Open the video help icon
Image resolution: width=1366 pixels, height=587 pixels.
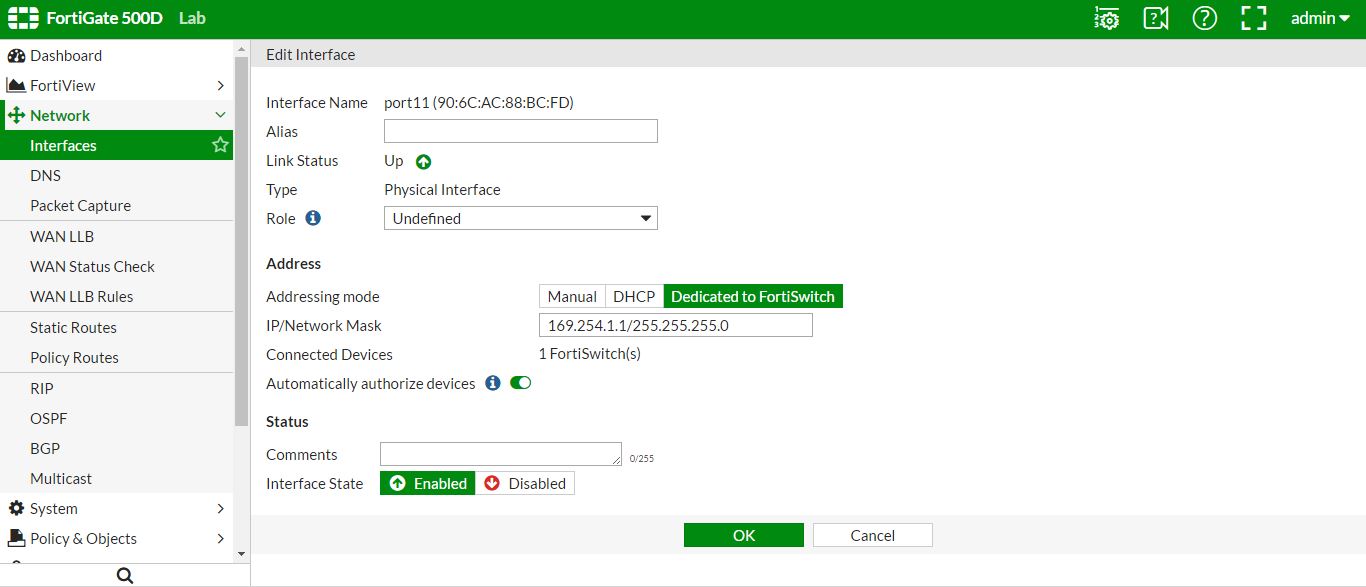pos(1156,18)
